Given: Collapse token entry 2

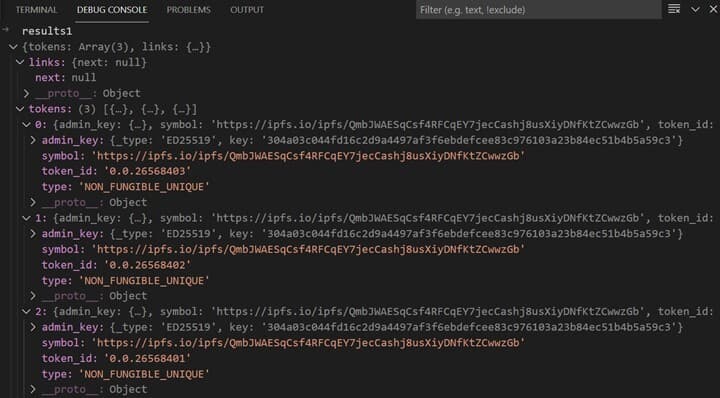Looking at the screenshot, I should click(x=27, y=312).
